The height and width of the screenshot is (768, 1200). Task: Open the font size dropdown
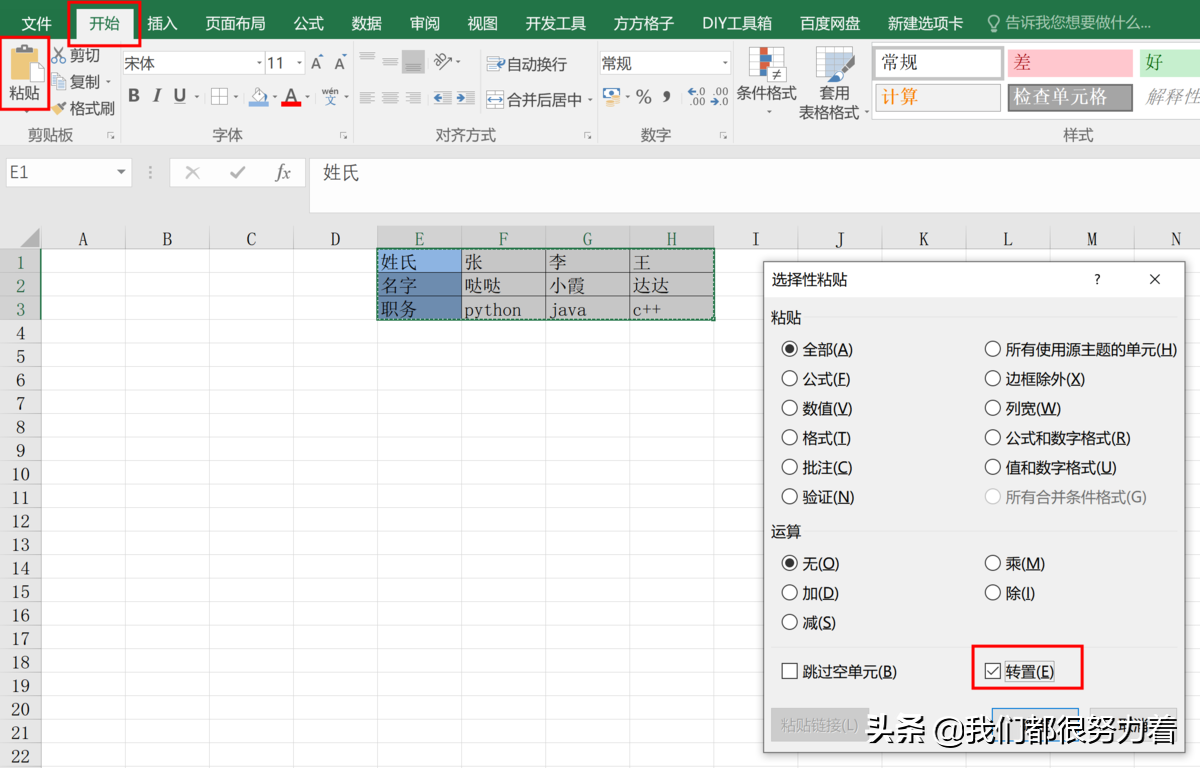coord(298,63)
